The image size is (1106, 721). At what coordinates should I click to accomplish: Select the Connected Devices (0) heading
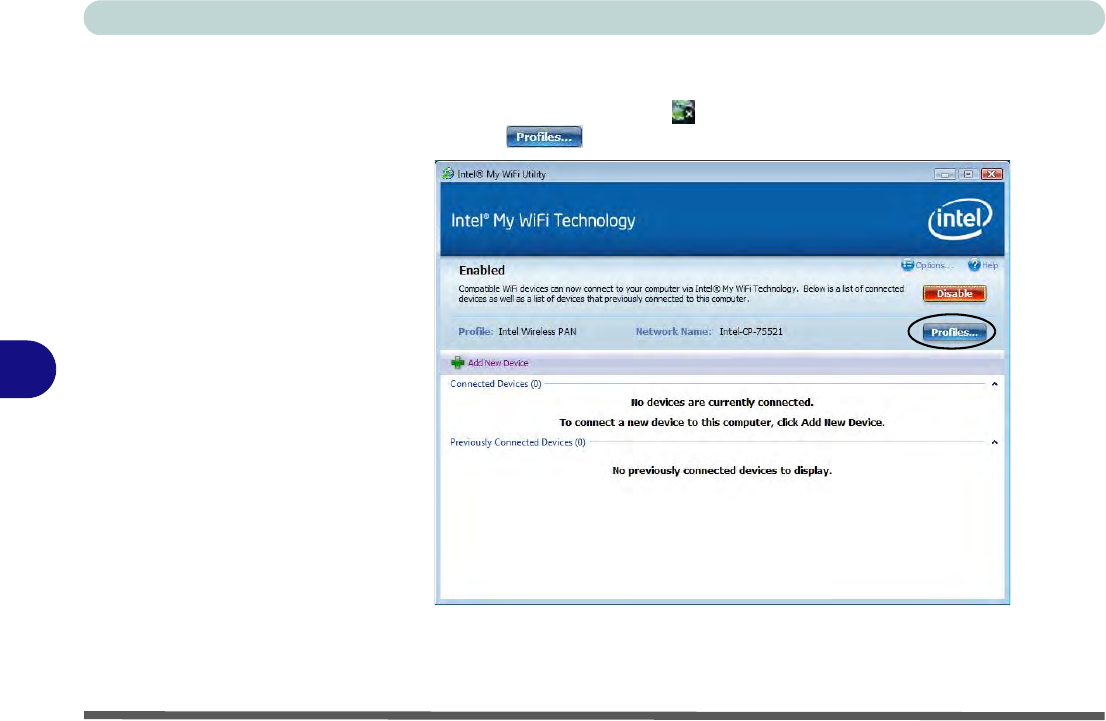(x=496, y=384)
